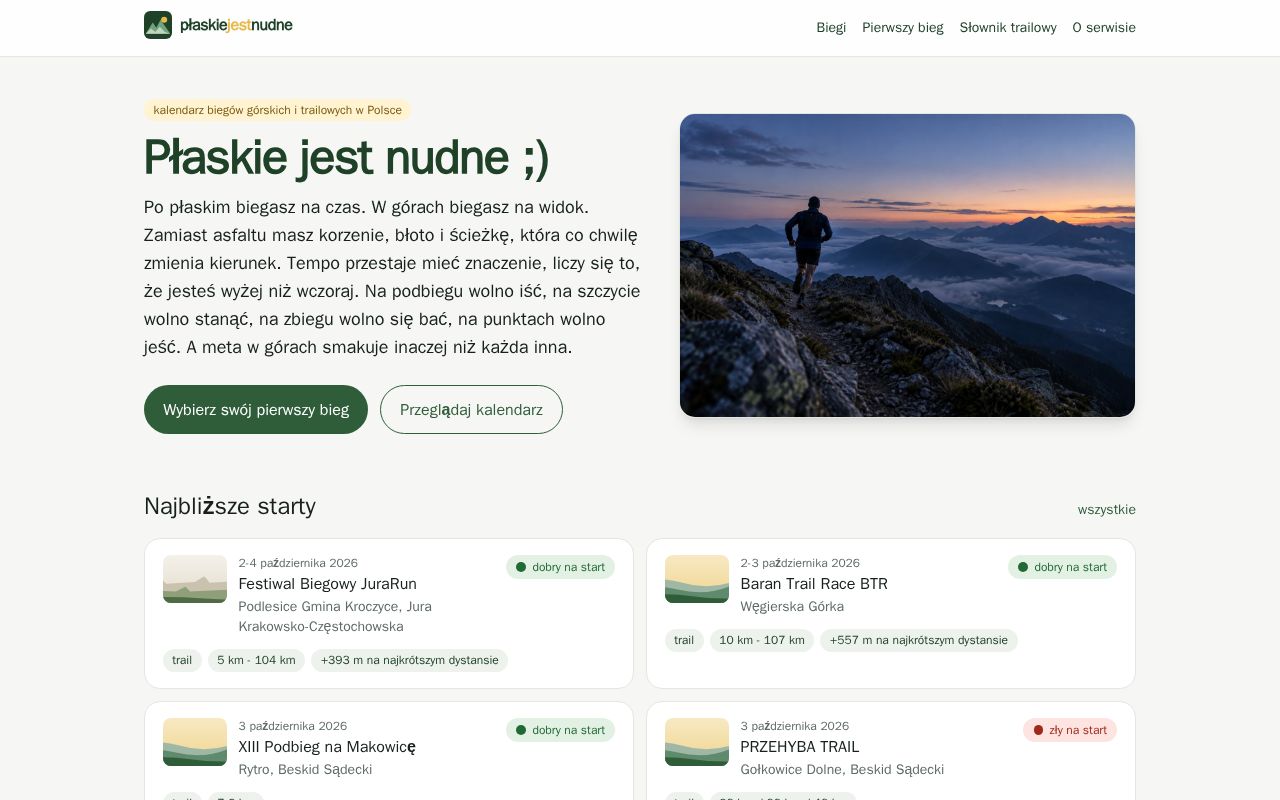Click the trail tag on Baran Trail card
Image resolution: width=1280 pixels, height=800 pixels.
pyautogui.click(x=684, y=640)
